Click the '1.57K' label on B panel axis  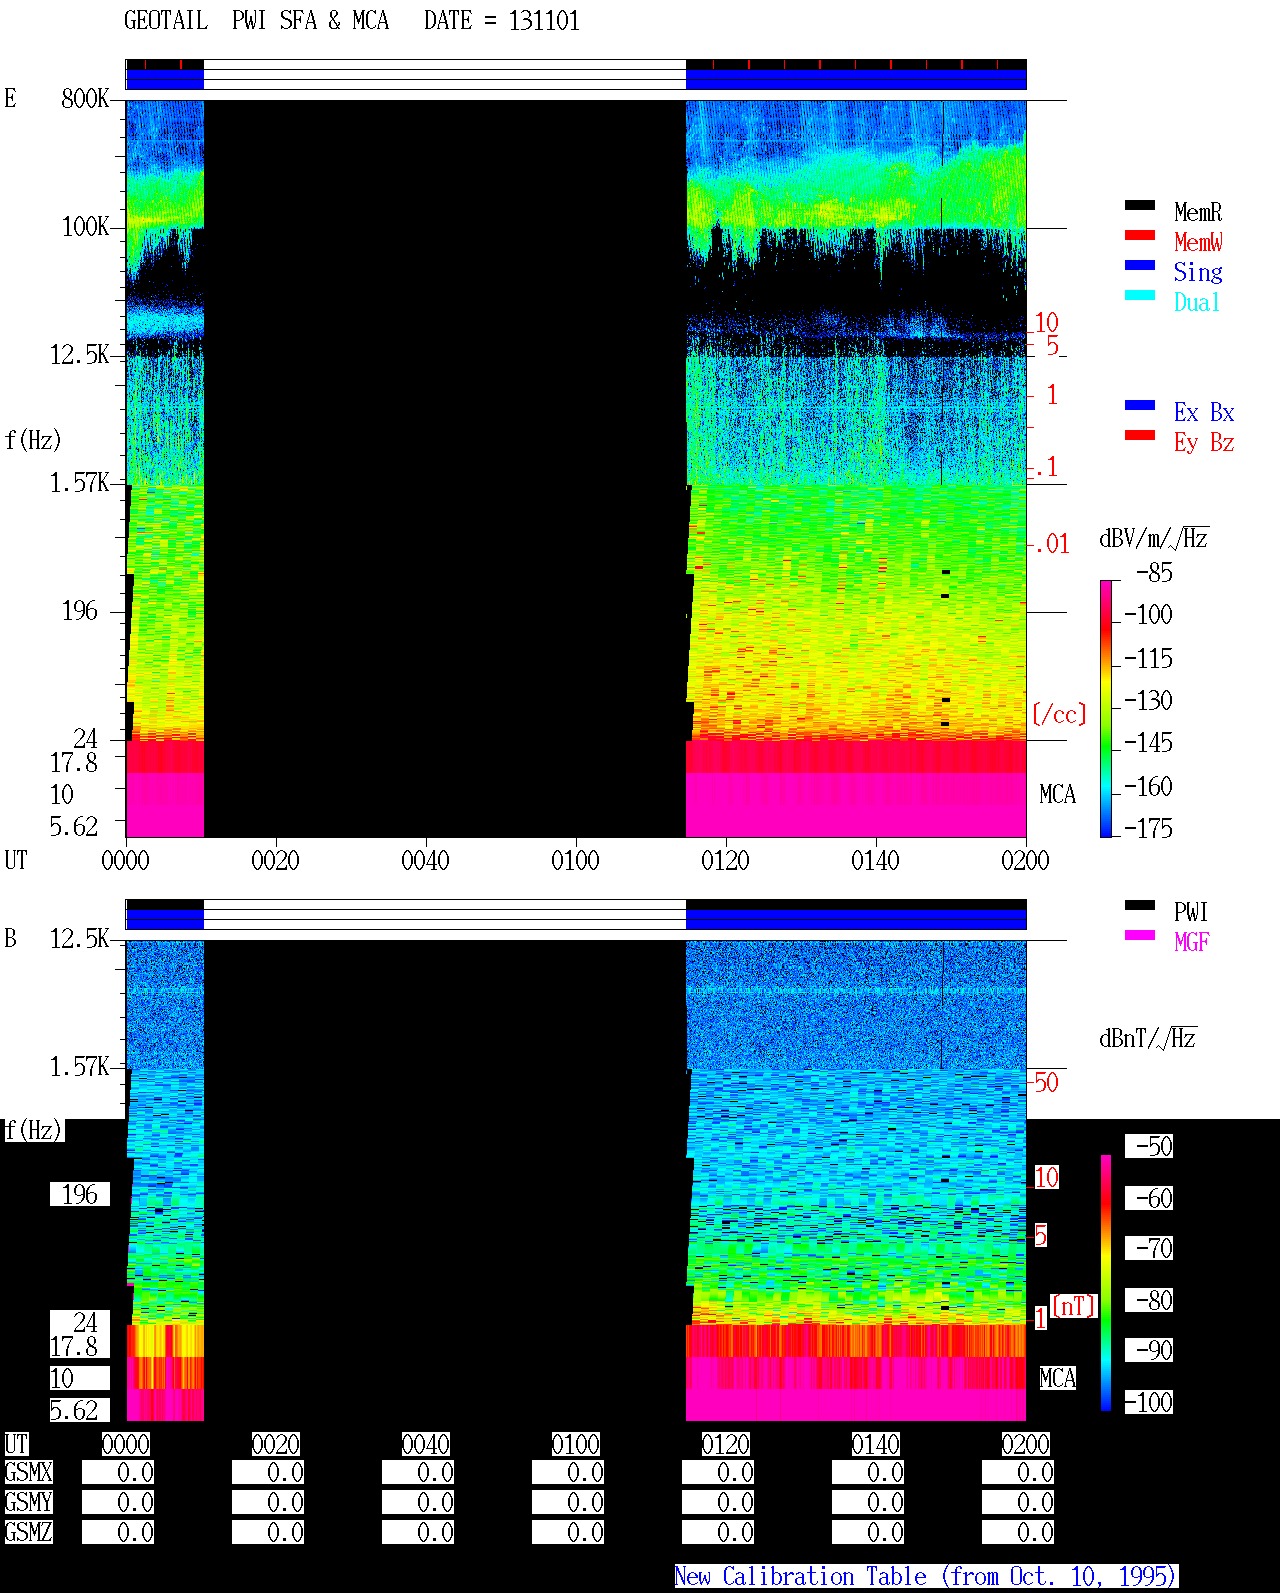click(x=80, y=1066)
